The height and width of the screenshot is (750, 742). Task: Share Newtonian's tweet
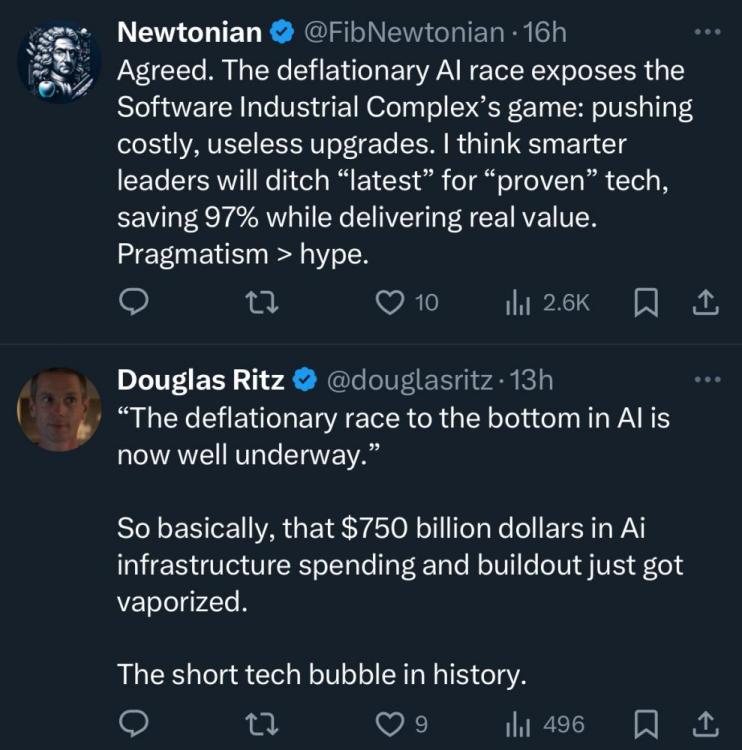[706, 301]
